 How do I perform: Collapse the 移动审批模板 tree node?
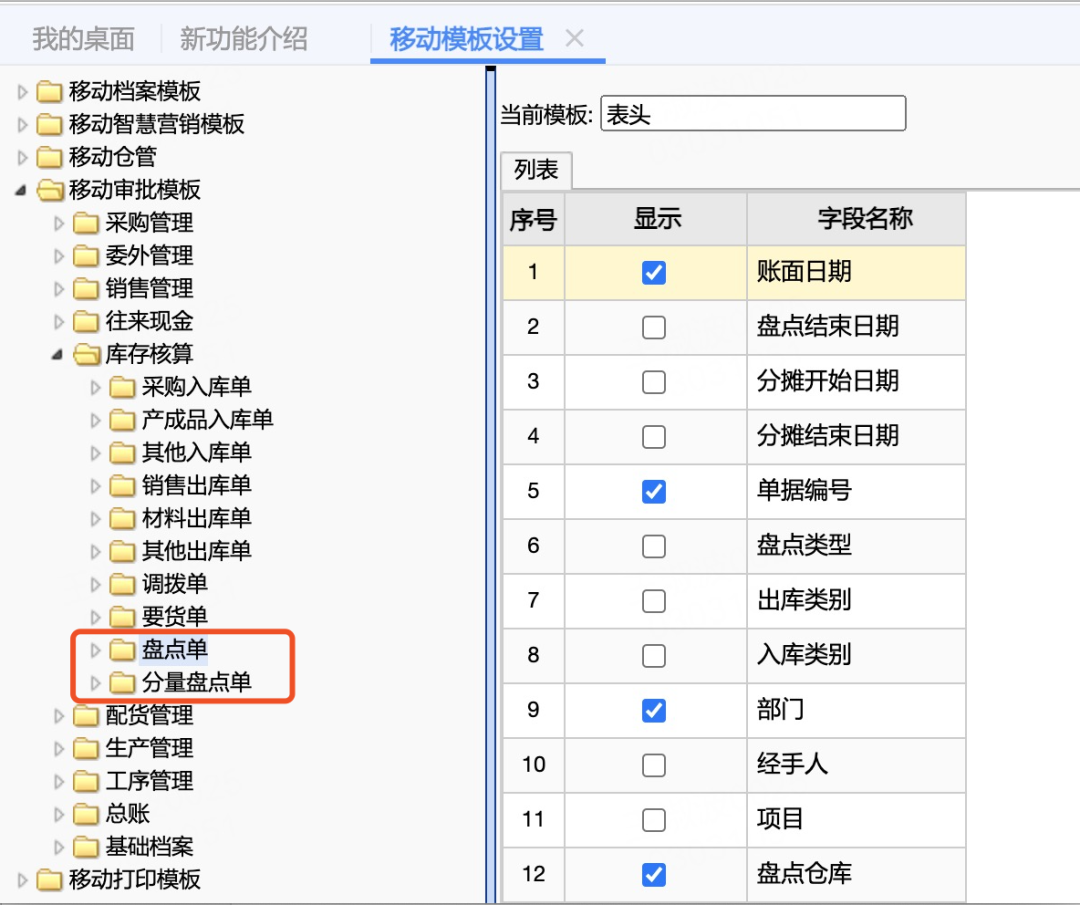pos(22,190)
